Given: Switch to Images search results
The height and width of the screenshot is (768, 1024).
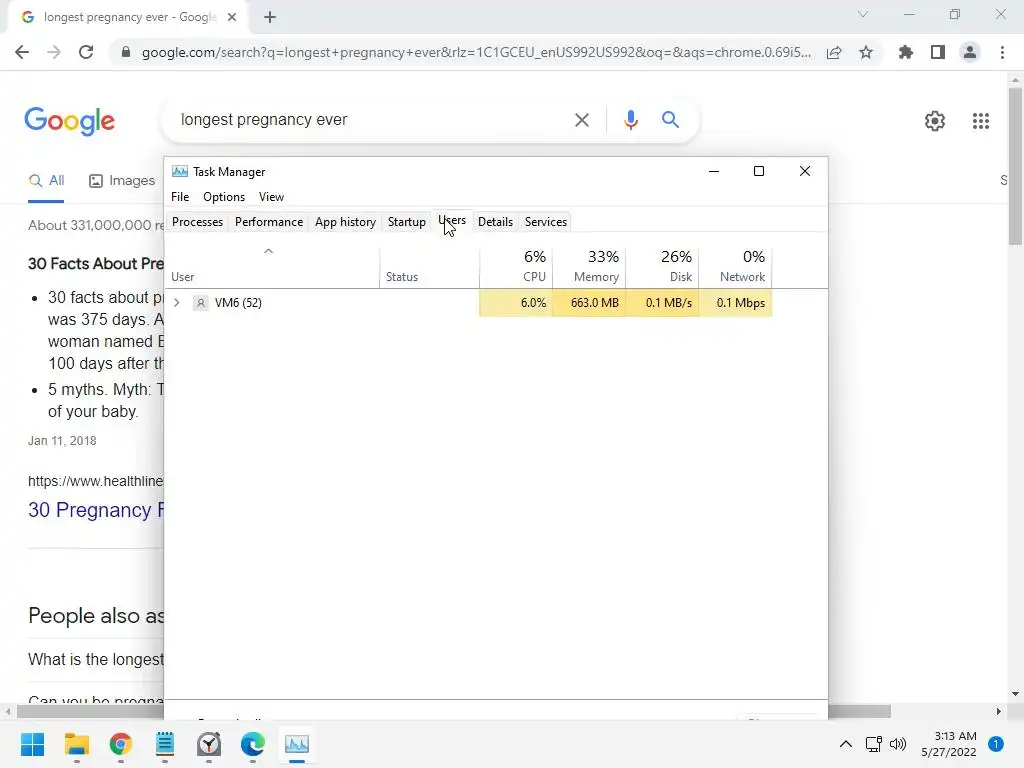Looking at the screenshot, I should (x=122, y=181).
